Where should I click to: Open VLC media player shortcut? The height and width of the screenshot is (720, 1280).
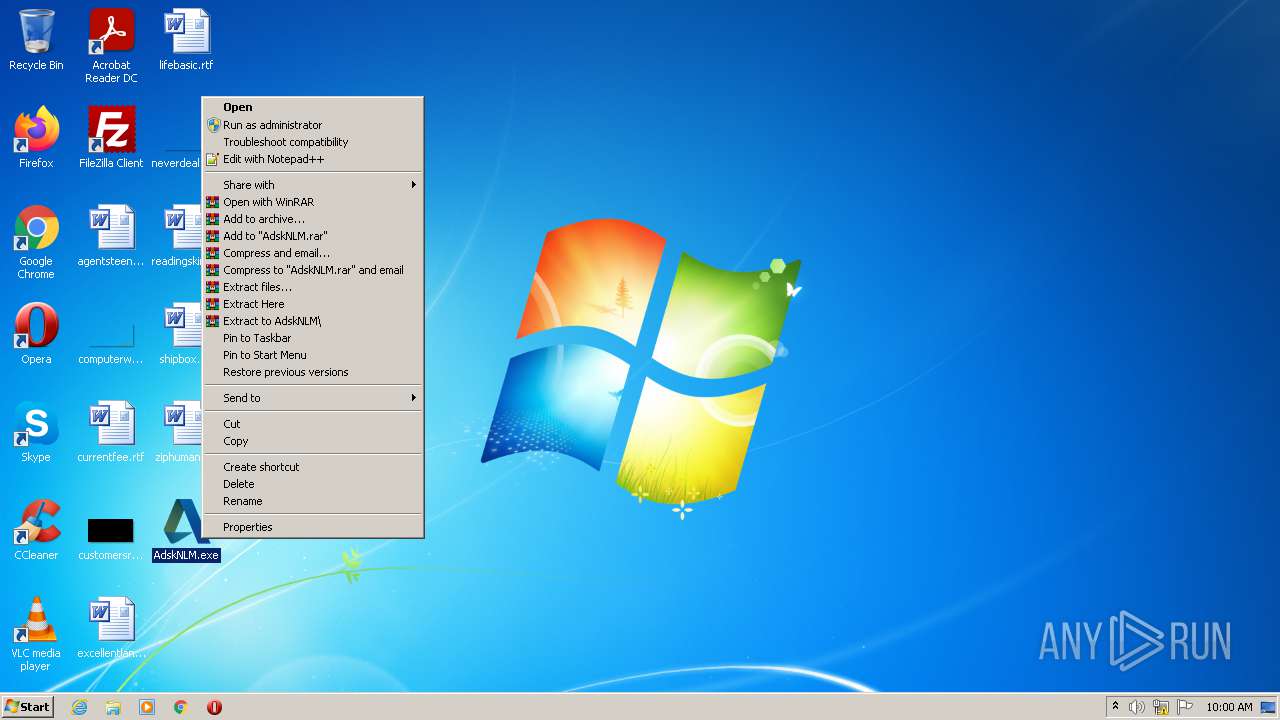point(36,634)
